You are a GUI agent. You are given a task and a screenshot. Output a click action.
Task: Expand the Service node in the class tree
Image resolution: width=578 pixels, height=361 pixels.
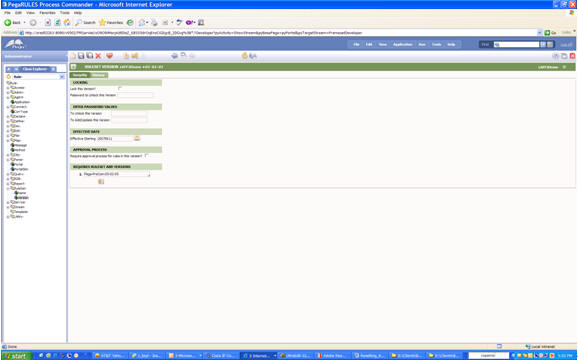[x=8, y=202]
